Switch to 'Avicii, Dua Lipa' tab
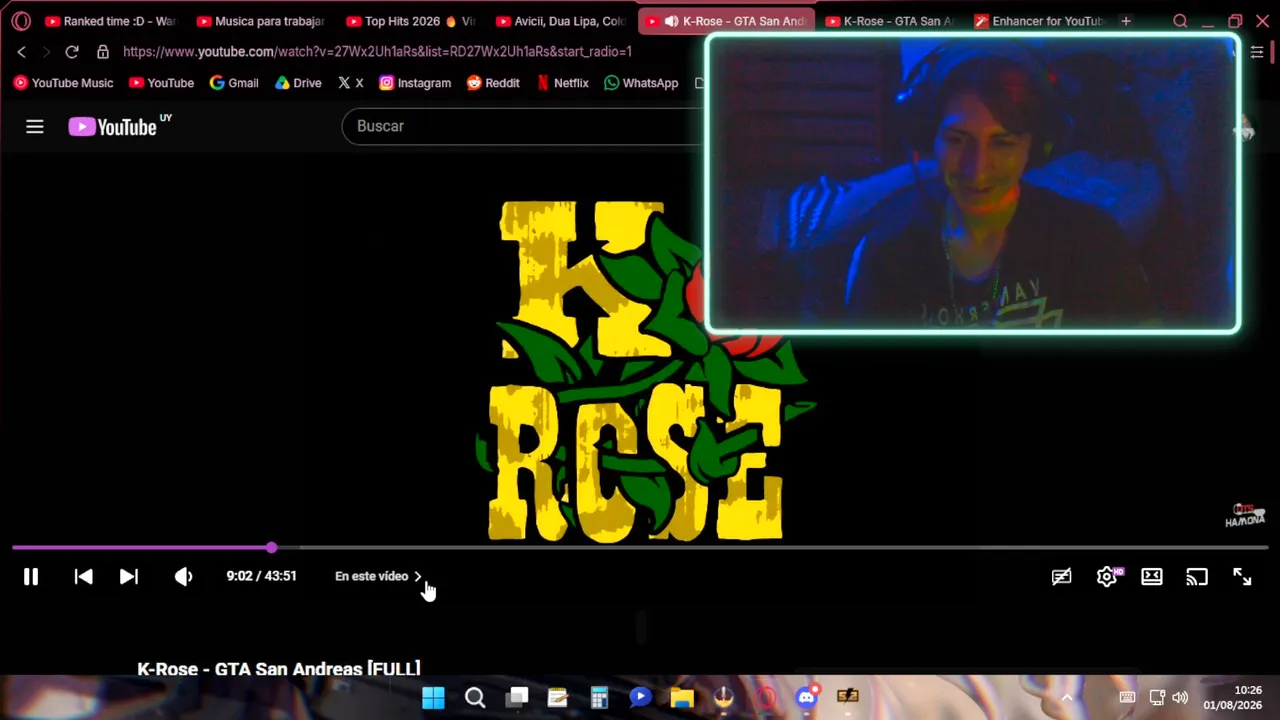1280x720 pixels. [561, 21]
